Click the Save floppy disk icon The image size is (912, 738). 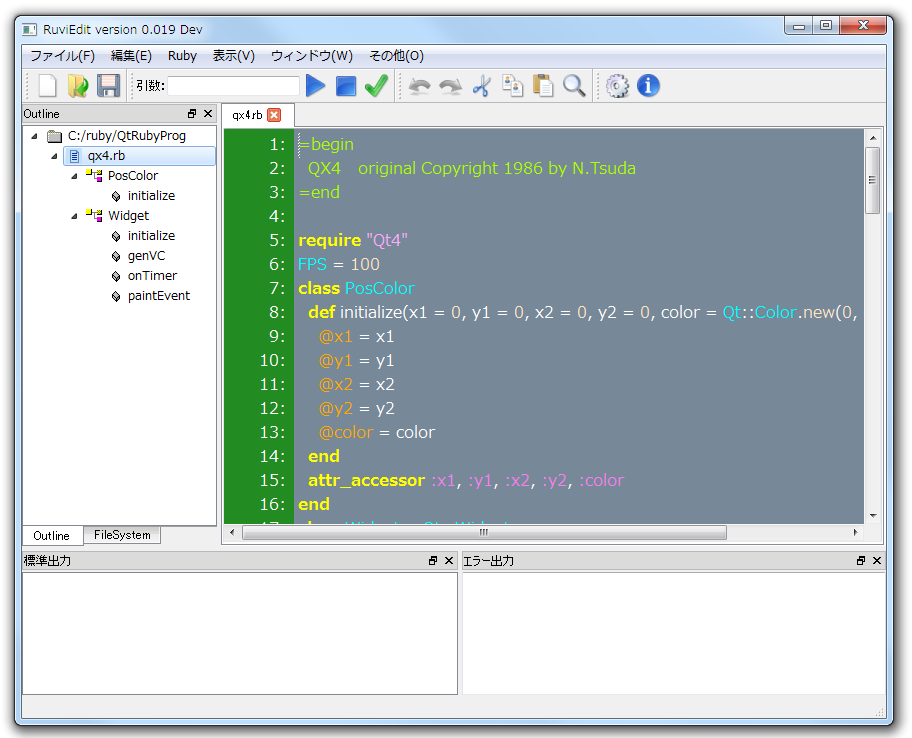108,86
